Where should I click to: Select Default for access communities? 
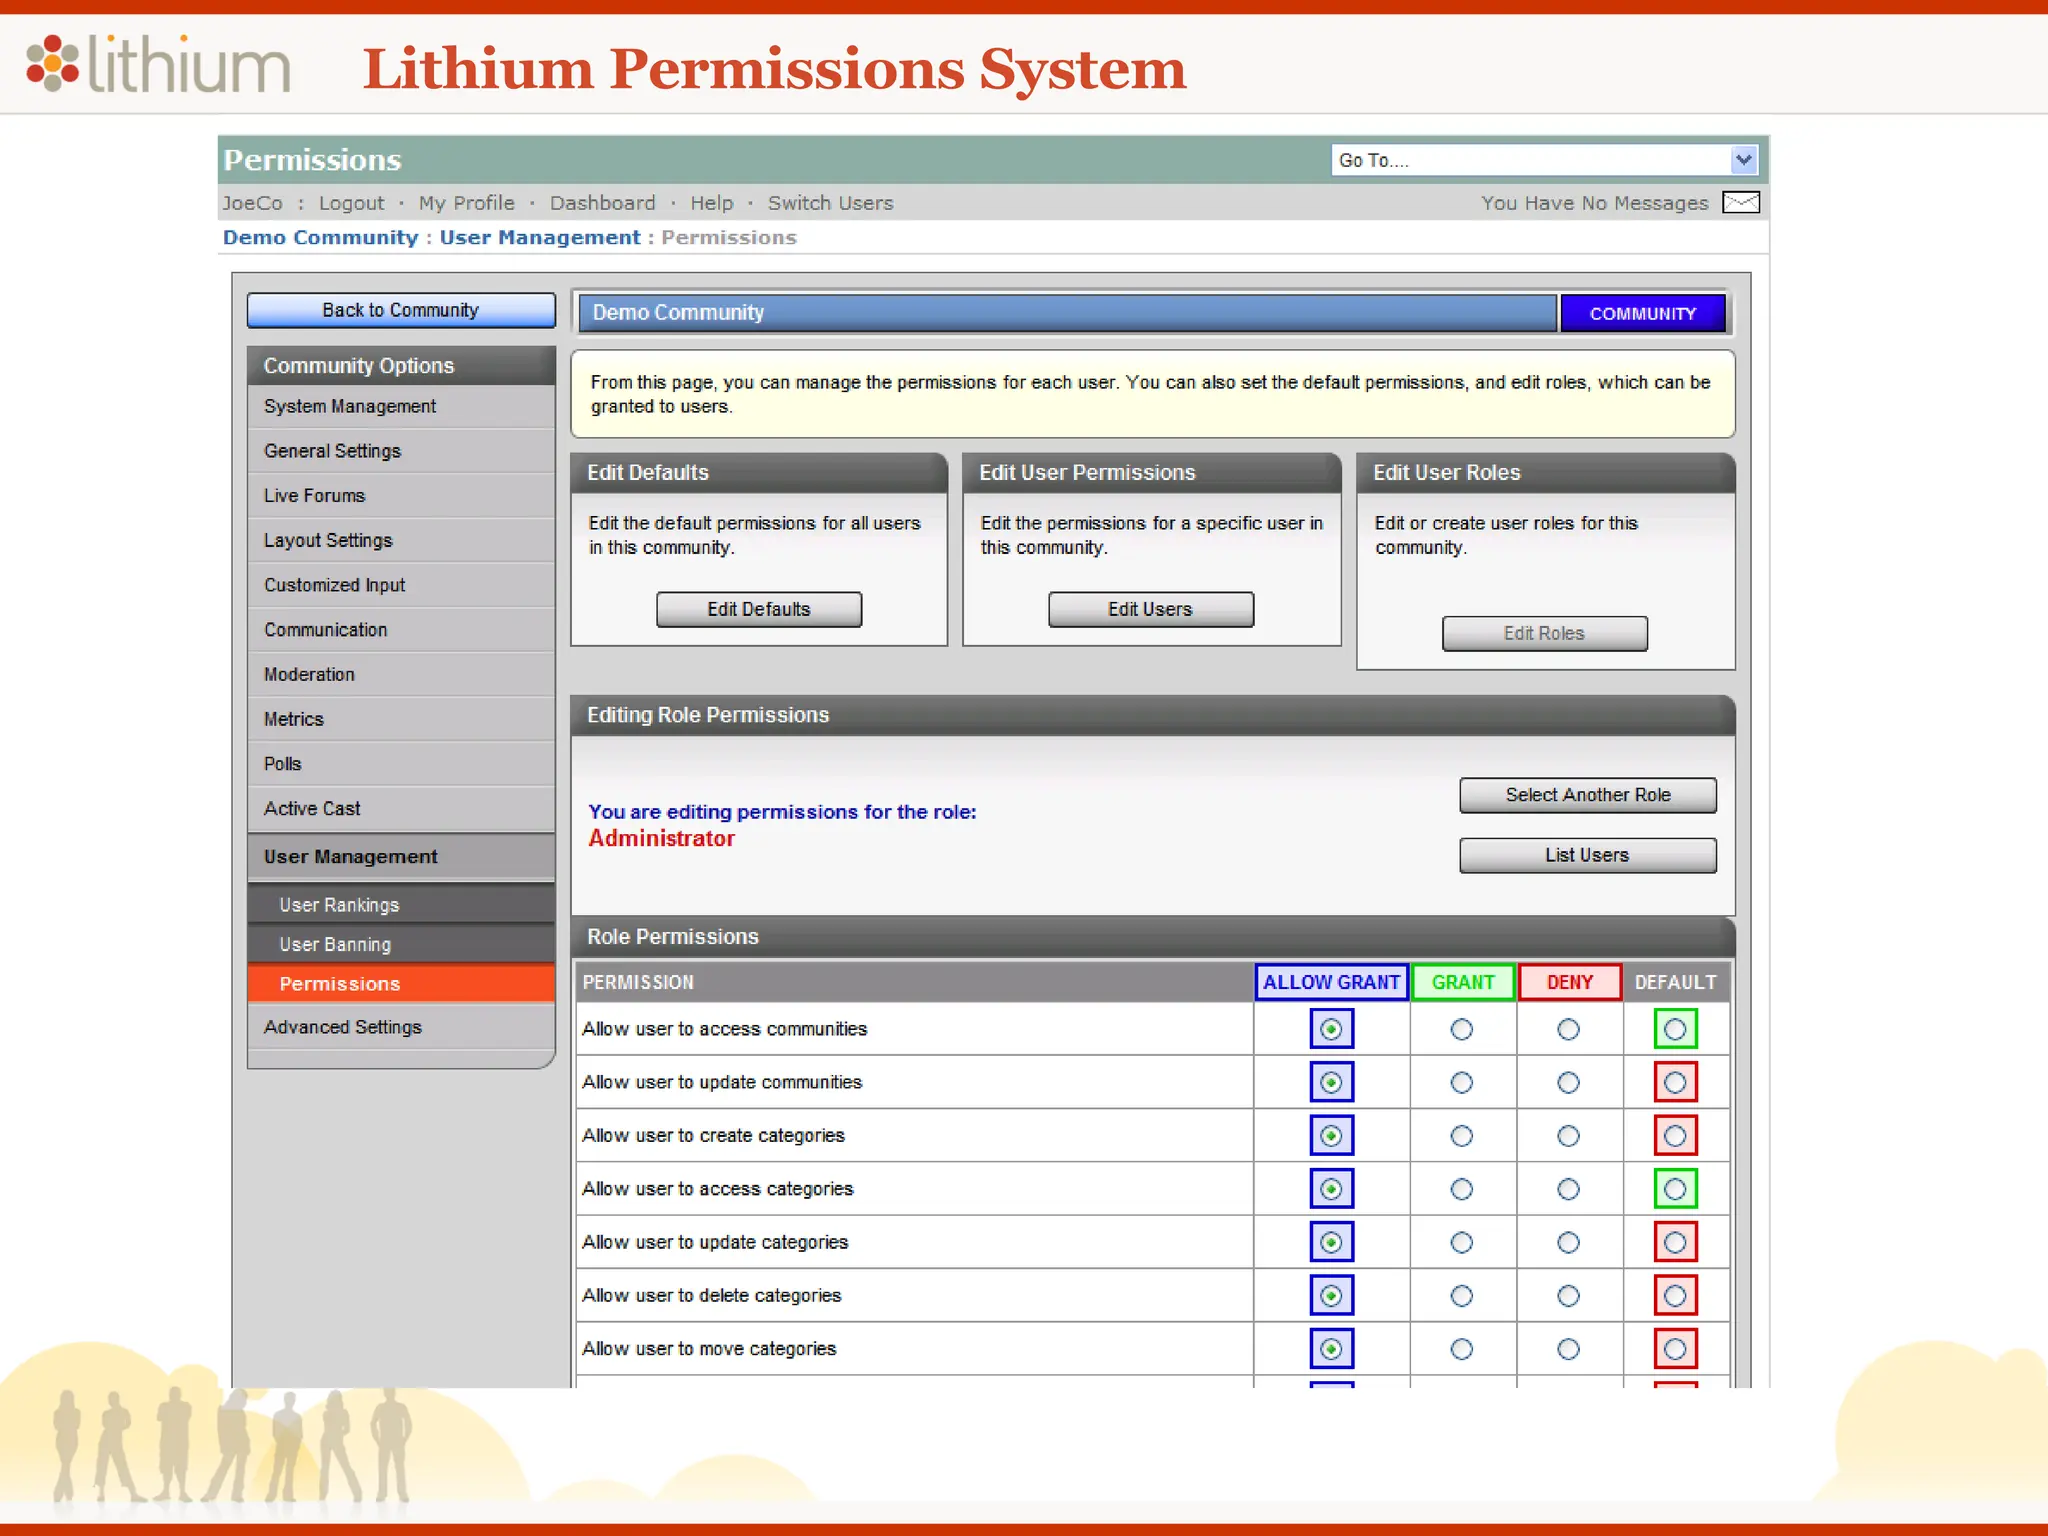(1675, 1029)
